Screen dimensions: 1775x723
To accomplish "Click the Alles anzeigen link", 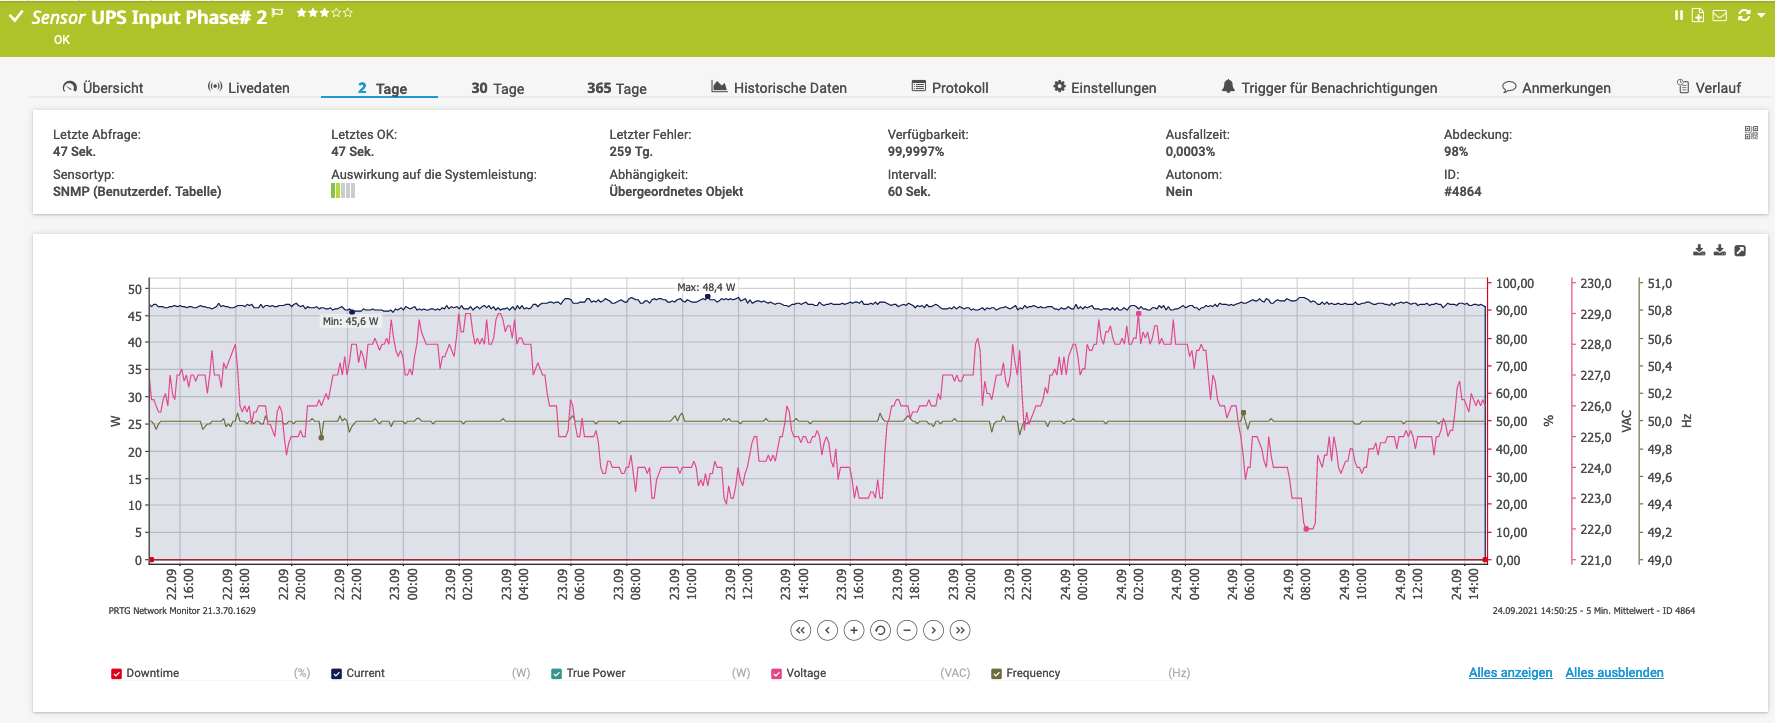I will tap(1510, 673).
